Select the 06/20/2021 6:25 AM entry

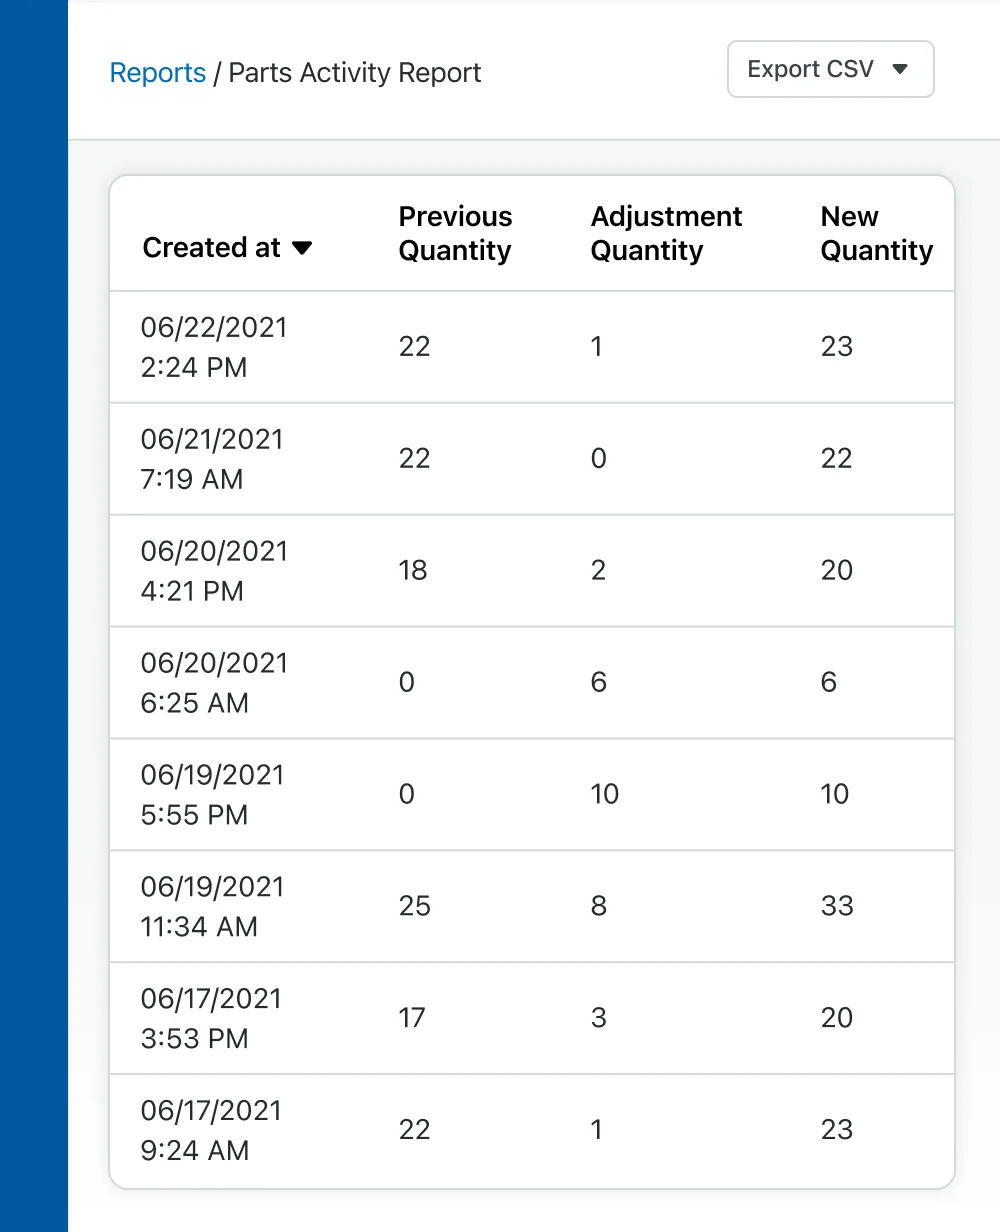point(214,683)
